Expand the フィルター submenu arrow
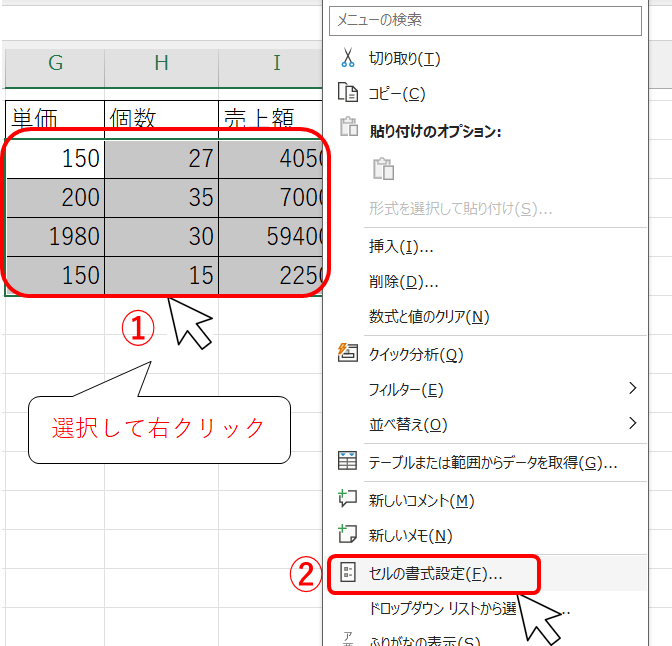 tap(632, 389)
